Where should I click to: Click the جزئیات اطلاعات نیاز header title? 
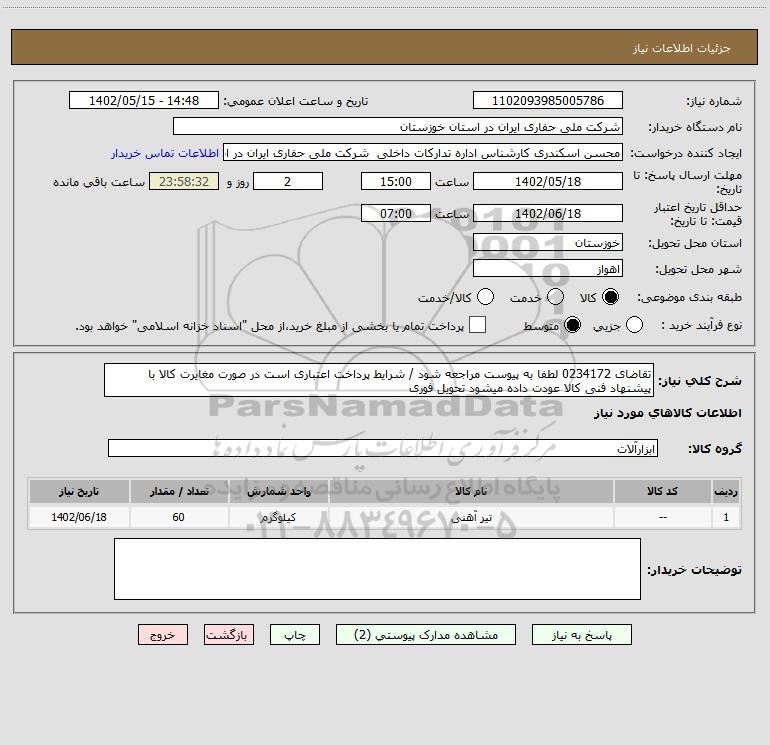(682, 48)
